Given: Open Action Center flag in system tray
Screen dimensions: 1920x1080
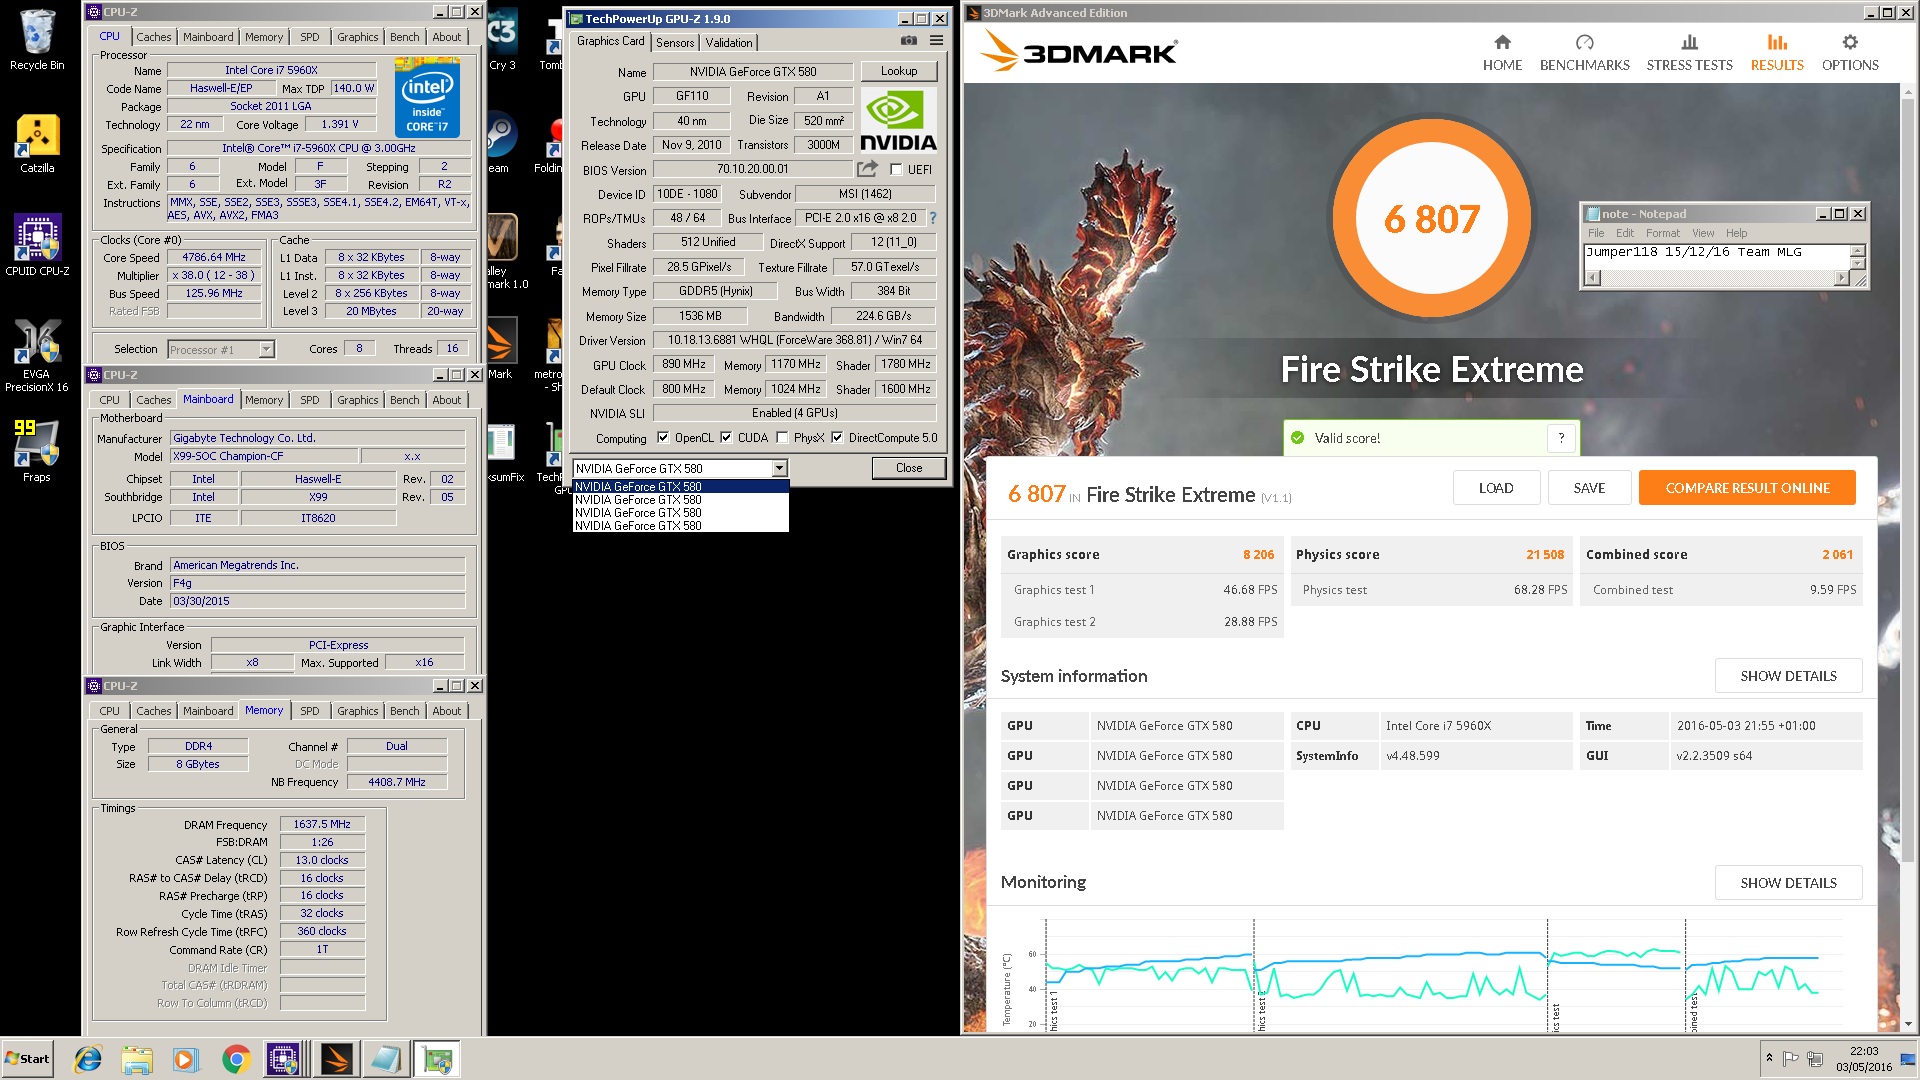Looking at the screenshot, I should point(1790,1059).
